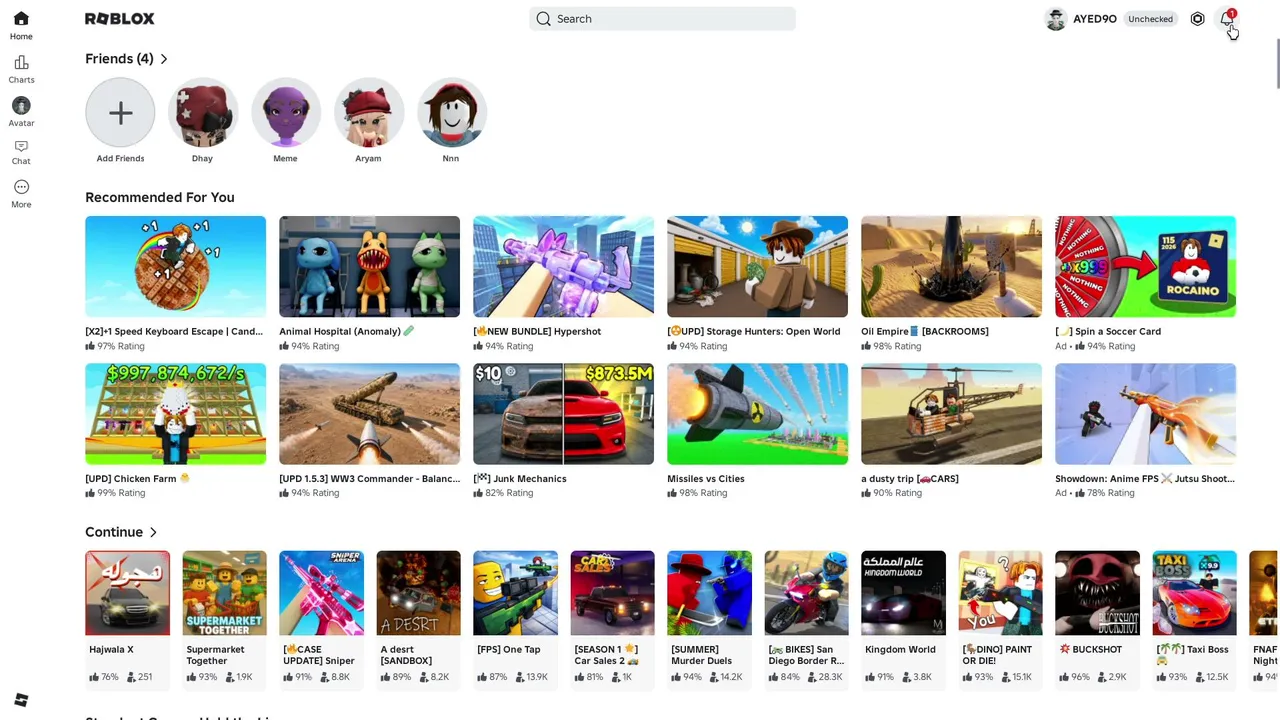Viewport: 1280px width, 720px height.
Task: Open the Car Sales 2 SEASON 1 thumbnail
Action: [x=612, y=593]
